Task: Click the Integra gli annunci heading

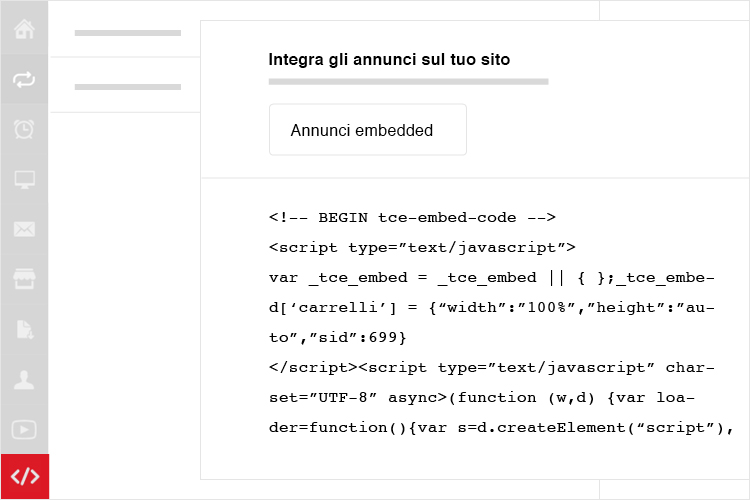Action: coord(389,60)
